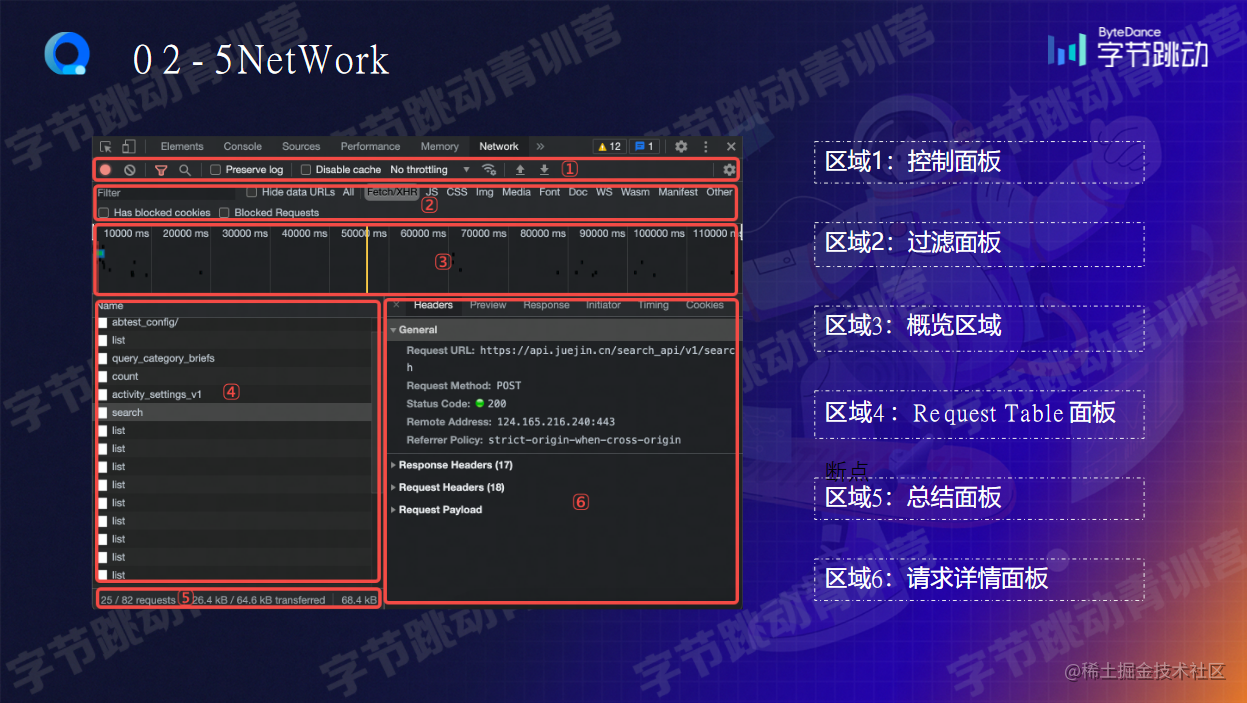Clear the network log
The height and width of the screenshot is (703, 1247).
tap(130, 170)
